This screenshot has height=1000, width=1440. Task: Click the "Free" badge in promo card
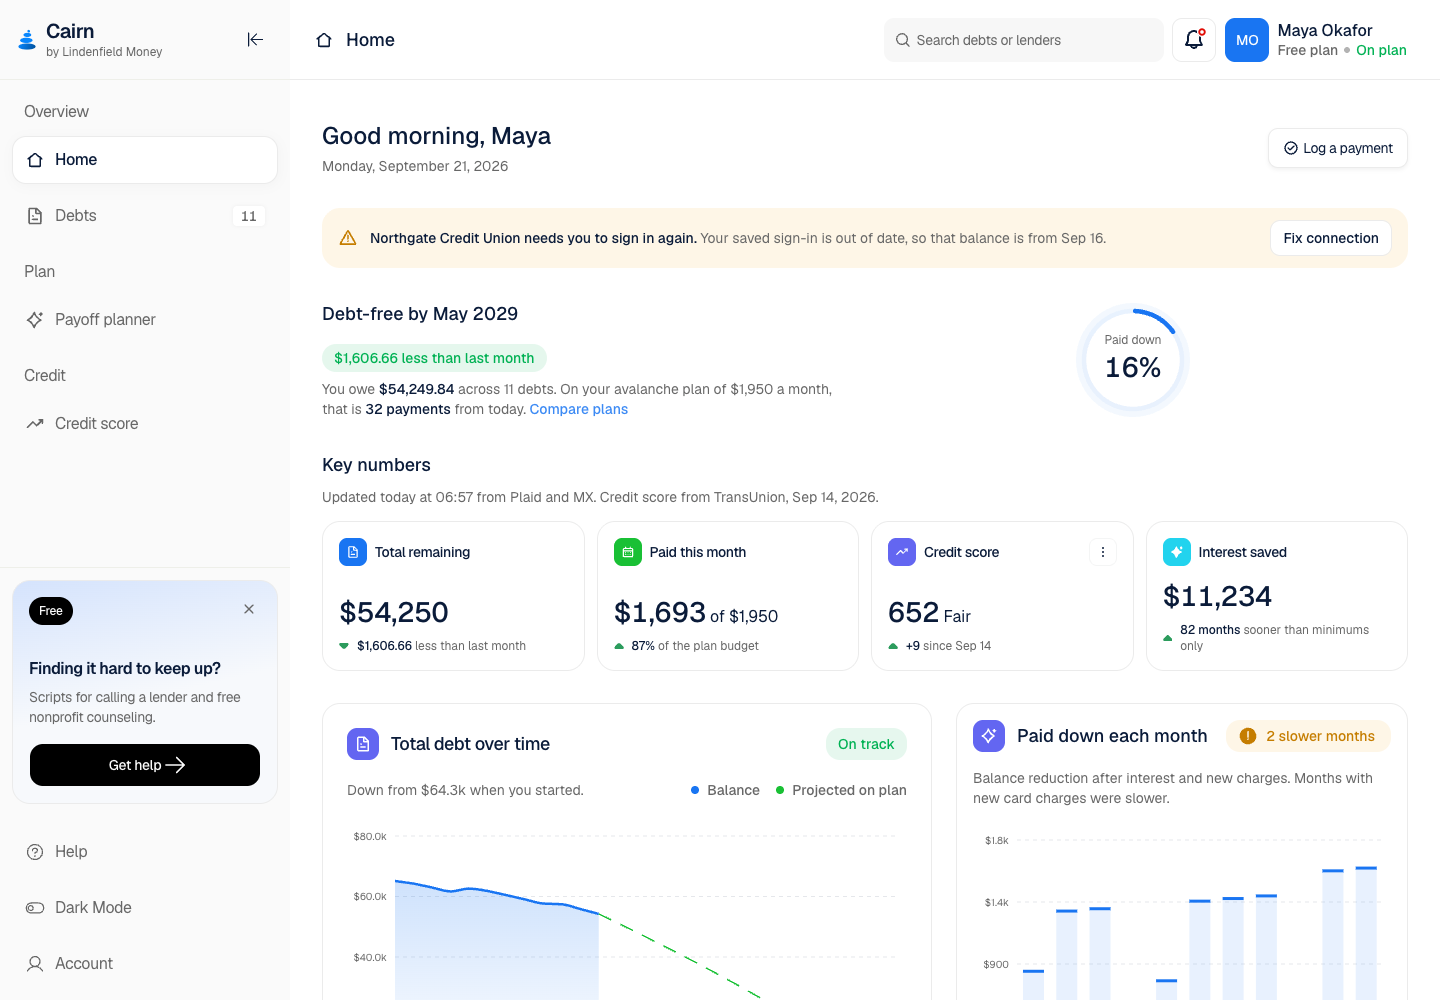pyautogui.click(x=51, y=611)
